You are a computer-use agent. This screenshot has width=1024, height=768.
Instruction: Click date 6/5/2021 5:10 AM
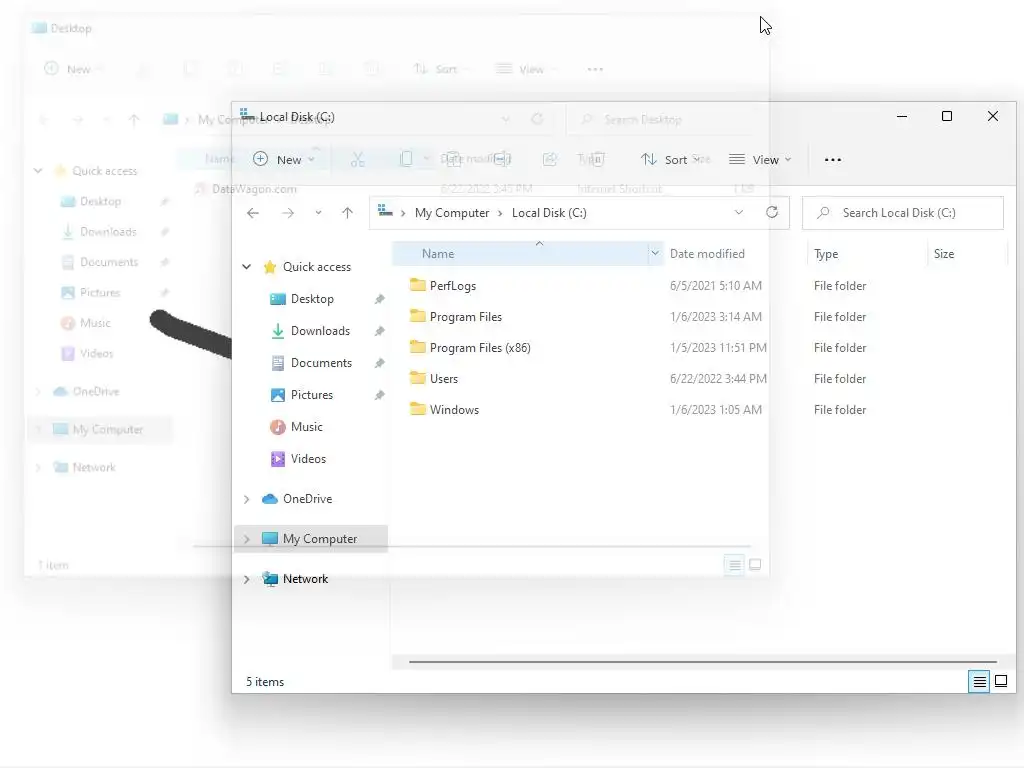click(716, 285)
